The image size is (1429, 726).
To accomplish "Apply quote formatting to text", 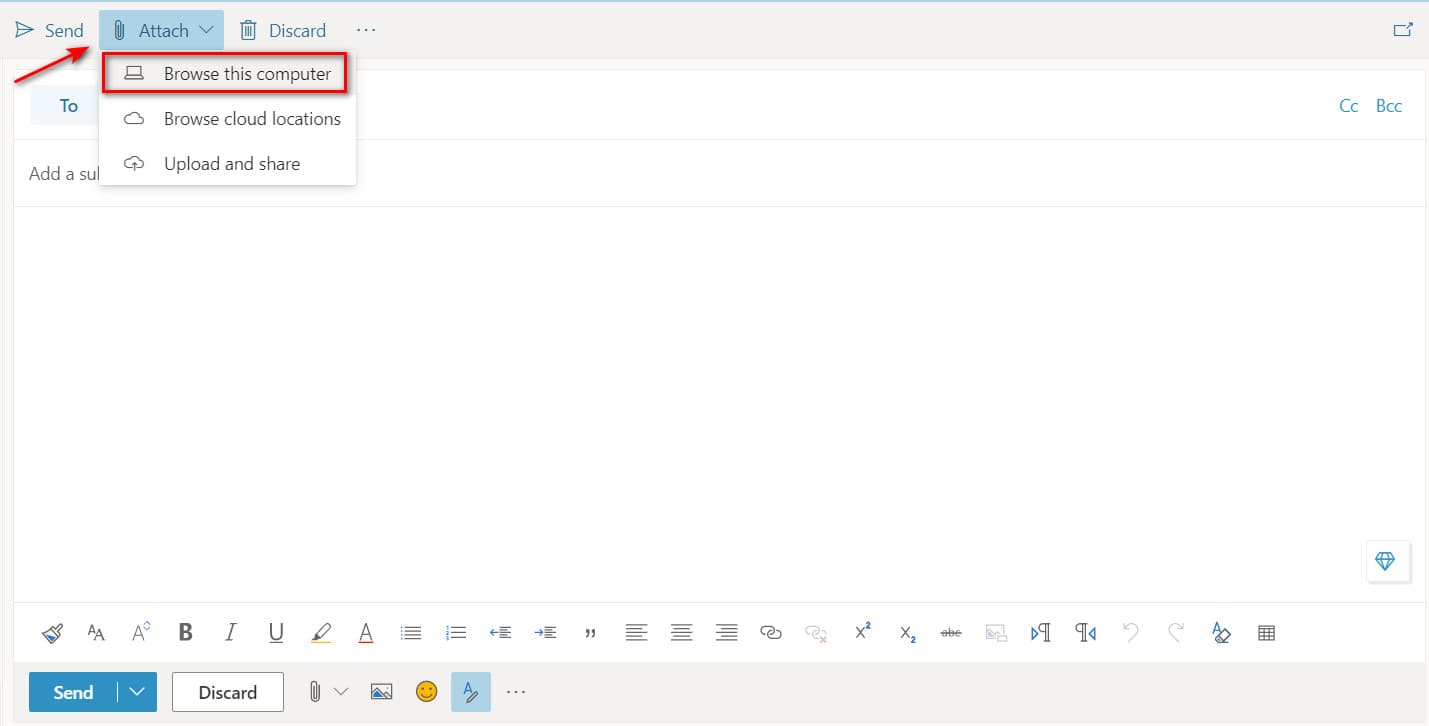I will pyautogui.click(x=590, y=633).
